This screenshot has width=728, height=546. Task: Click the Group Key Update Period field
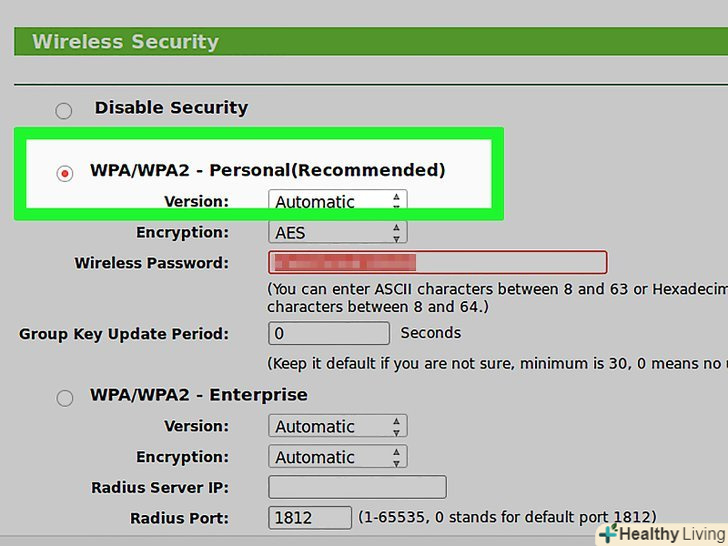pos(328,333)
